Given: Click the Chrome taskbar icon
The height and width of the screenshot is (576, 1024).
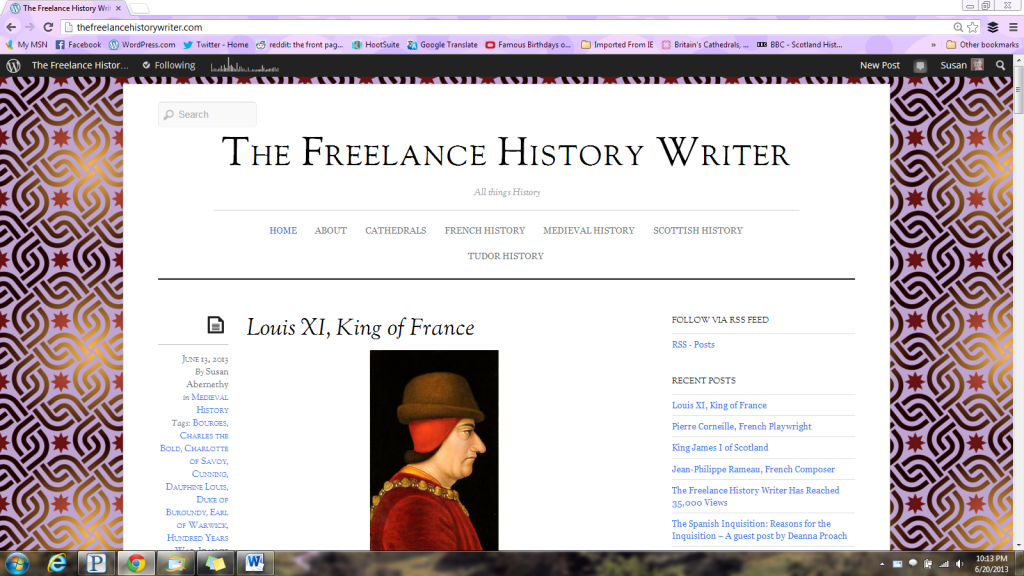Looking at the screenshot, I should 136,563.
